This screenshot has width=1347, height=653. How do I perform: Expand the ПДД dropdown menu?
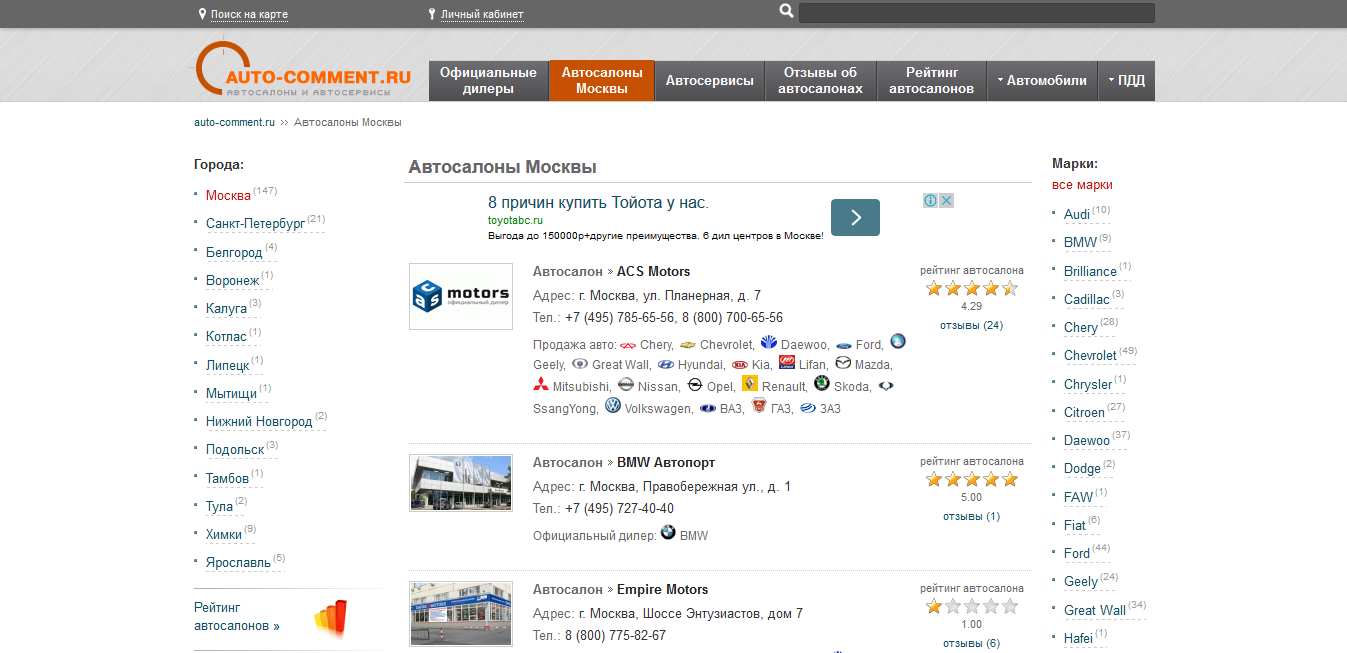[1126, 81]
